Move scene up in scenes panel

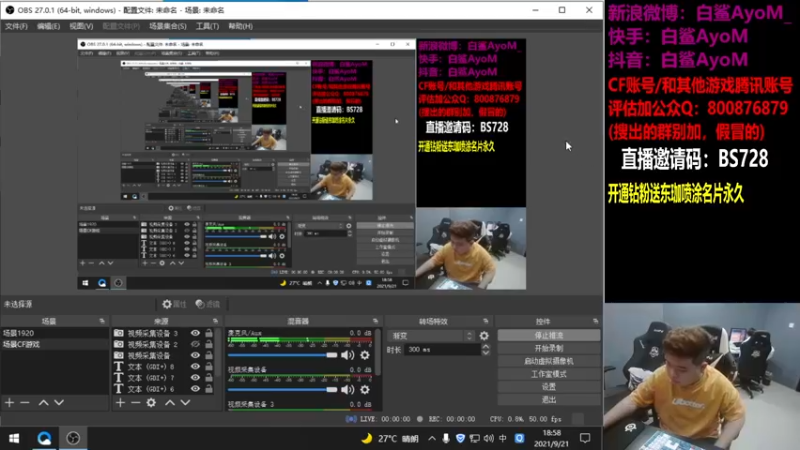coord(43,403)
